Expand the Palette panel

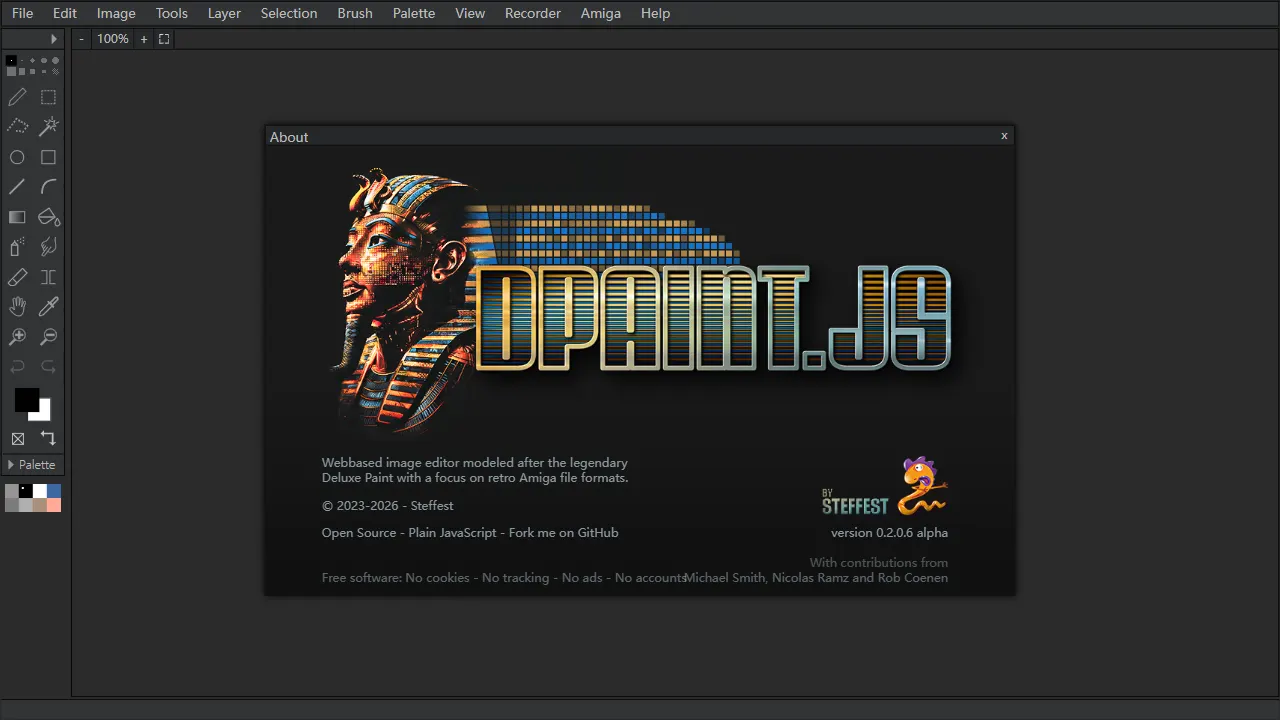(x=33, y=465)
